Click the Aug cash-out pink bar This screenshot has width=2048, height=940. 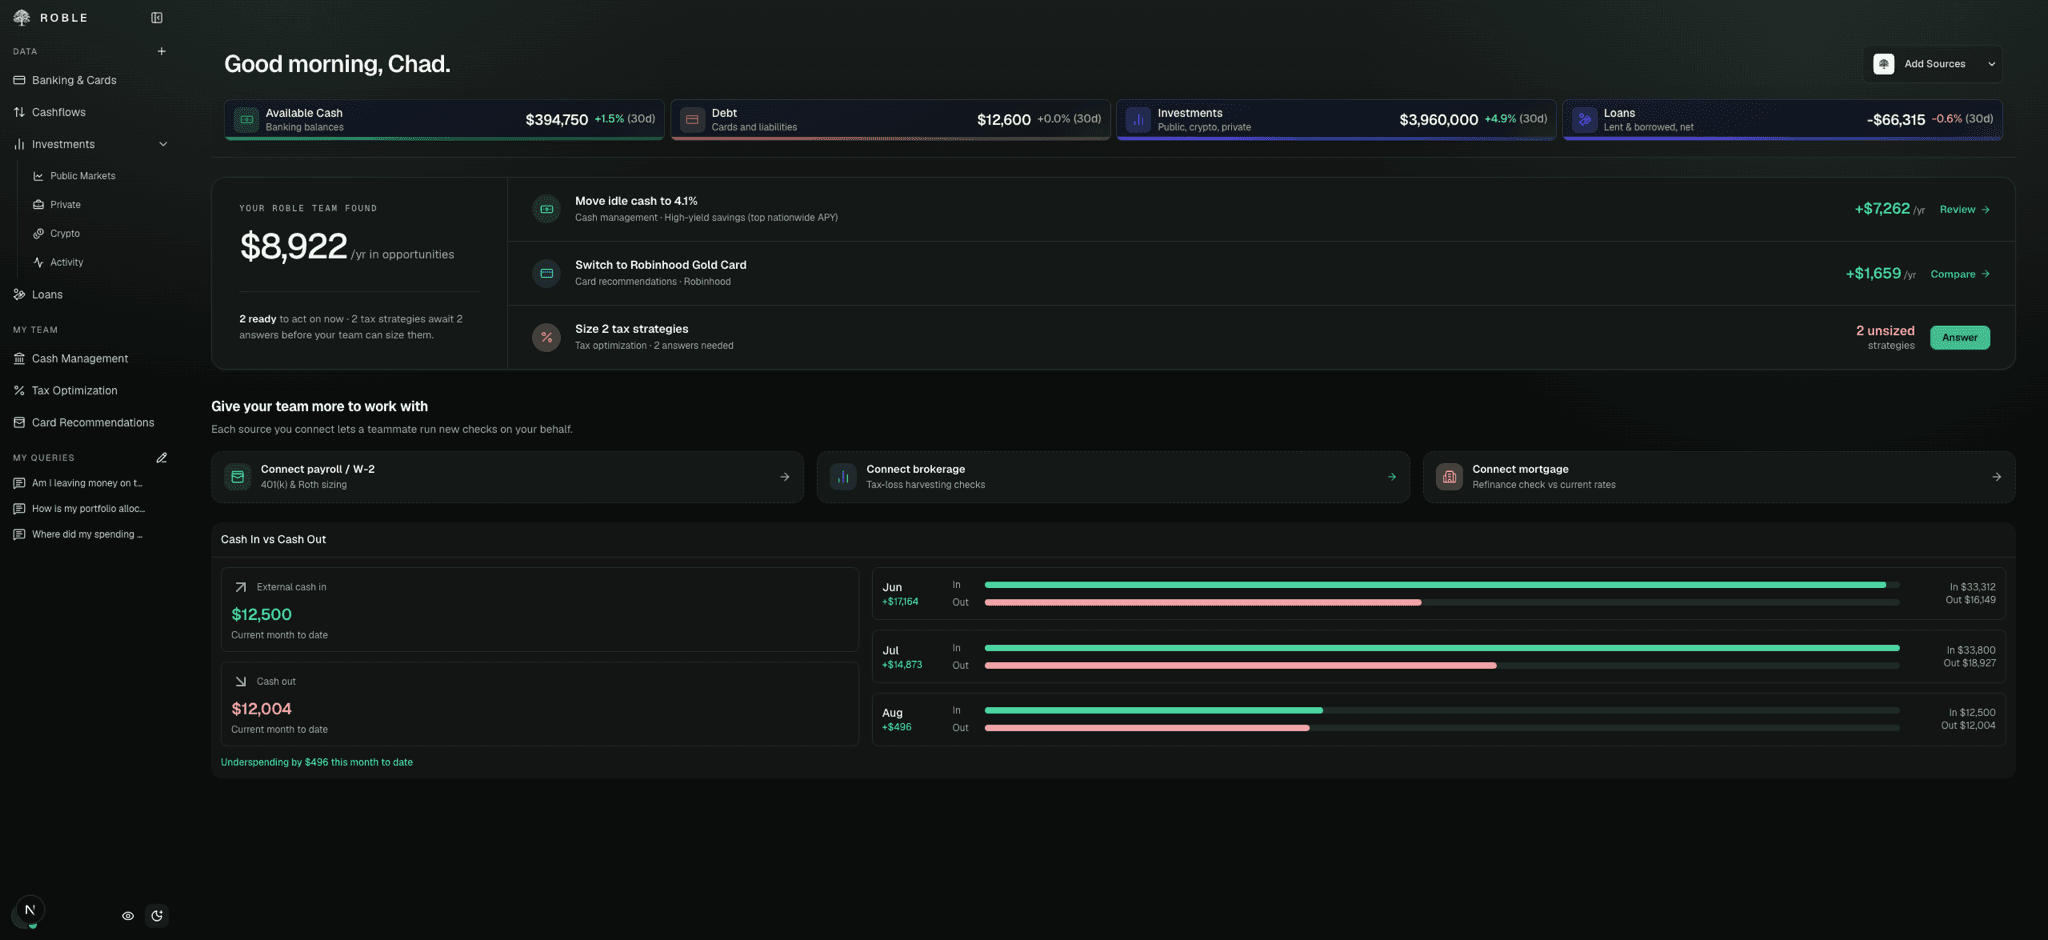1147,728
